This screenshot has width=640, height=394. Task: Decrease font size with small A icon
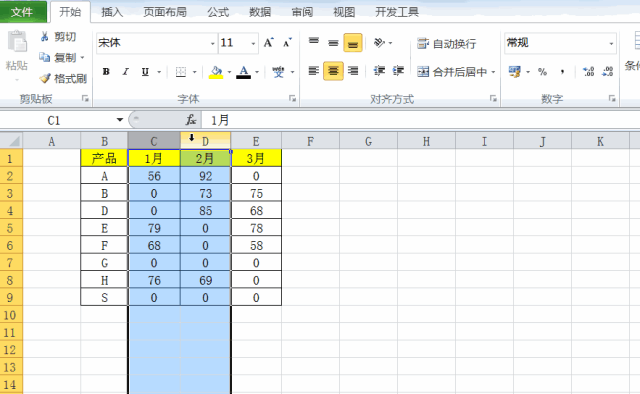click(287, 42)
